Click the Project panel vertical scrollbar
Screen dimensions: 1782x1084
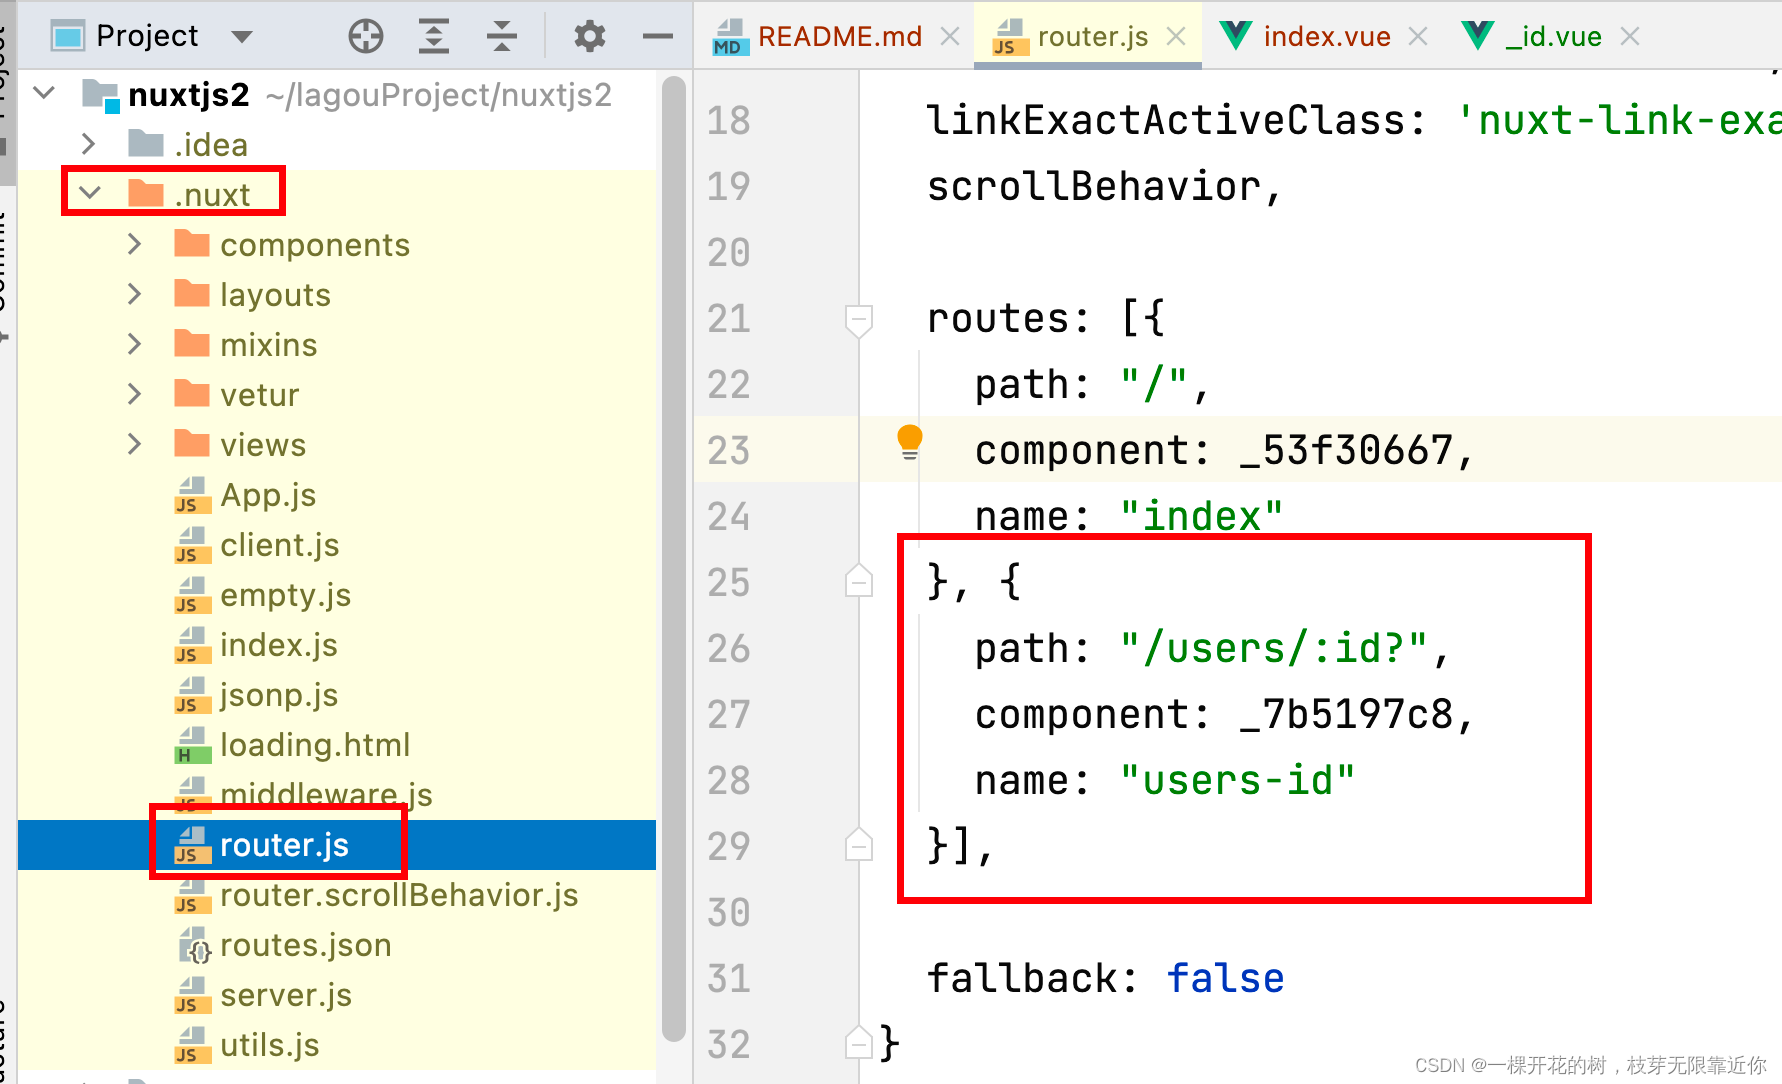click(x=674, y=560)
